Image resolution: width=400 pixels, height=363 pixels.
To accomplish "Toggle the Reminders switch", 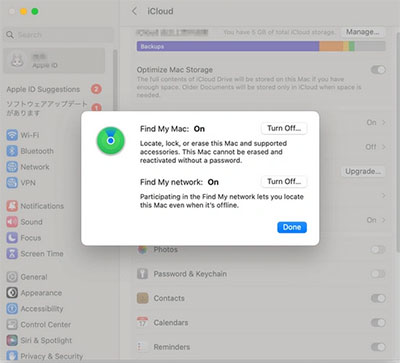I will (378, 347).
